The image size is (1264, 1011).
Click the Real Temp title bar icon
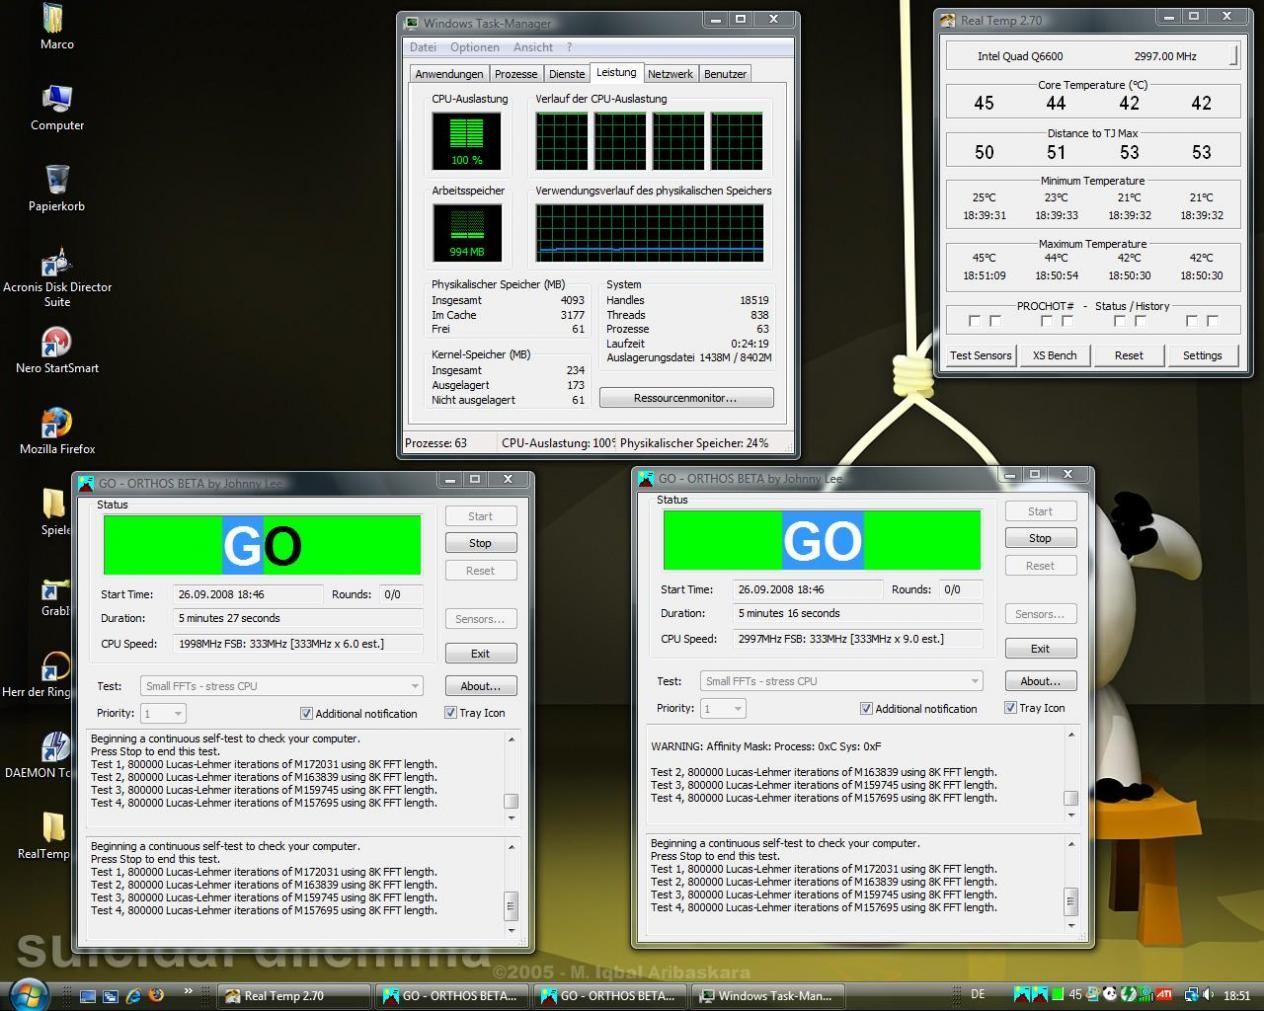coord(948,20)
